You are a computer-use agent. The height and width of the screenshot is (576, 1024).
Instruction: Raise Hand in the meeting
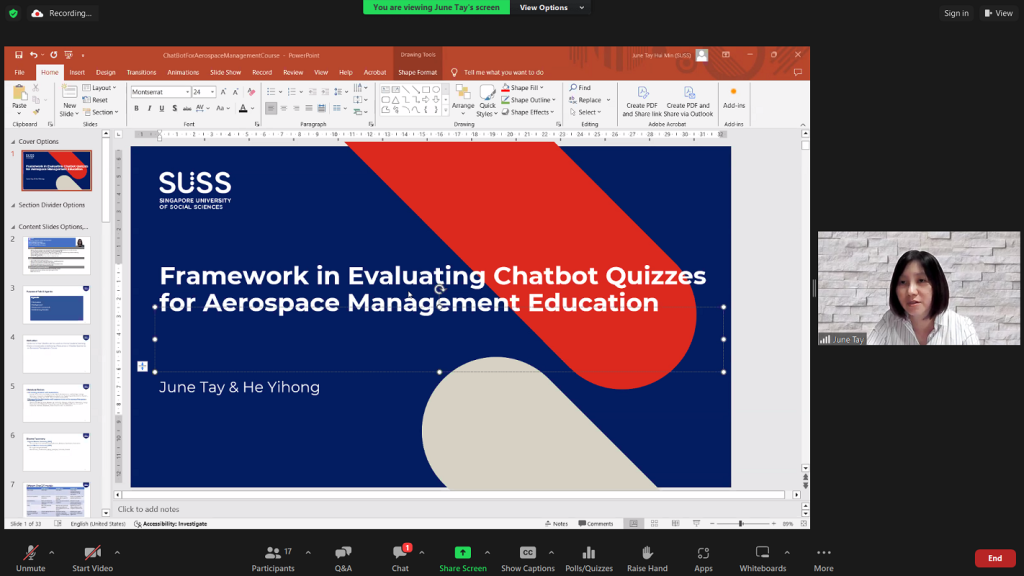[x=647, y=553]
